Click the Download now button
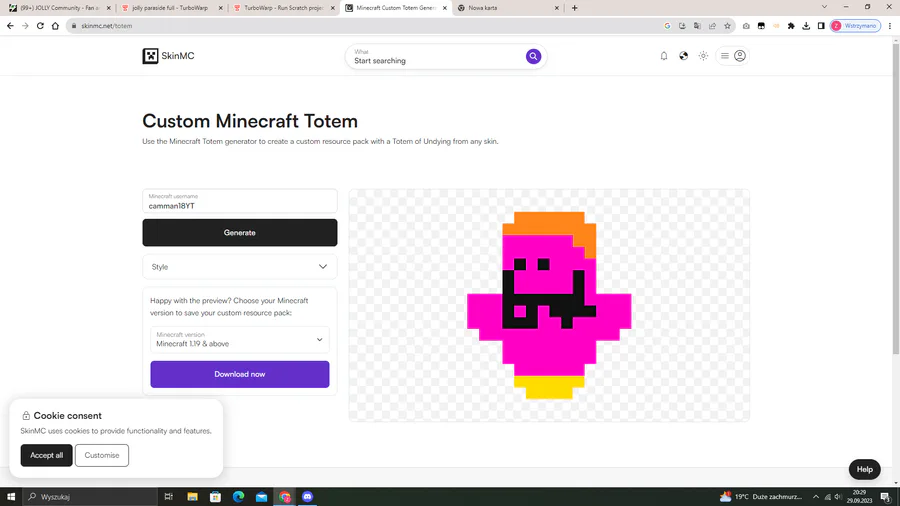The width and height of the screenshot is (900, 506). click(240, 374)
